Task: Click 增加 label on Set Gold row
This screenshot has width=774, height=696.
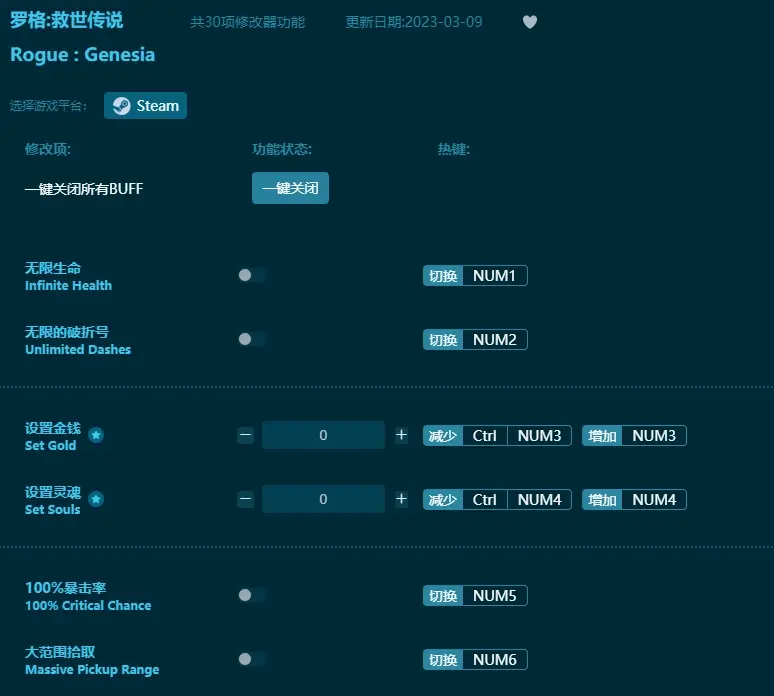Action: 602,436
